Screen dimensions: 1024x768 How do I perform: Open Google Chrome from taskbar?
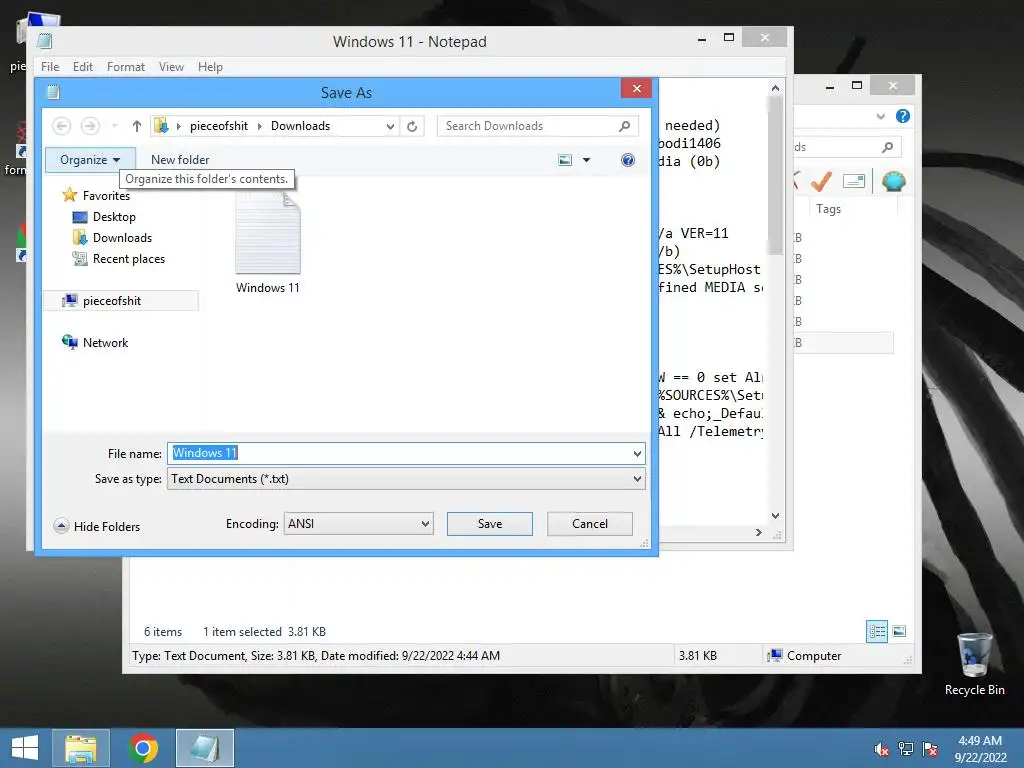(x=143, y=748)
